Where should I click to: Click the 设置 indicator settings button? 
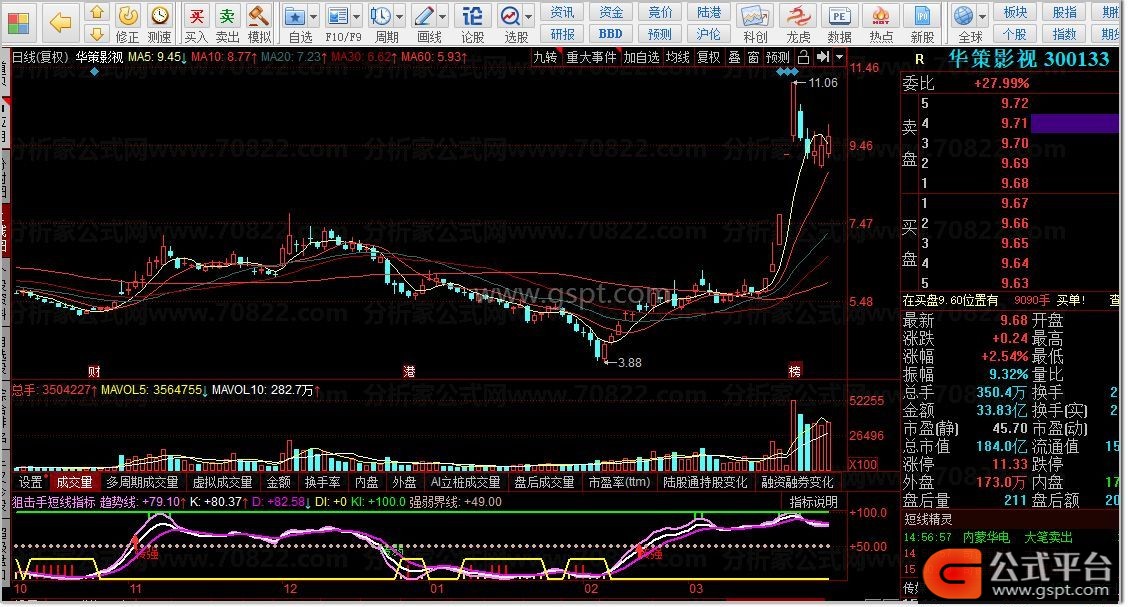tap(31, 482)
